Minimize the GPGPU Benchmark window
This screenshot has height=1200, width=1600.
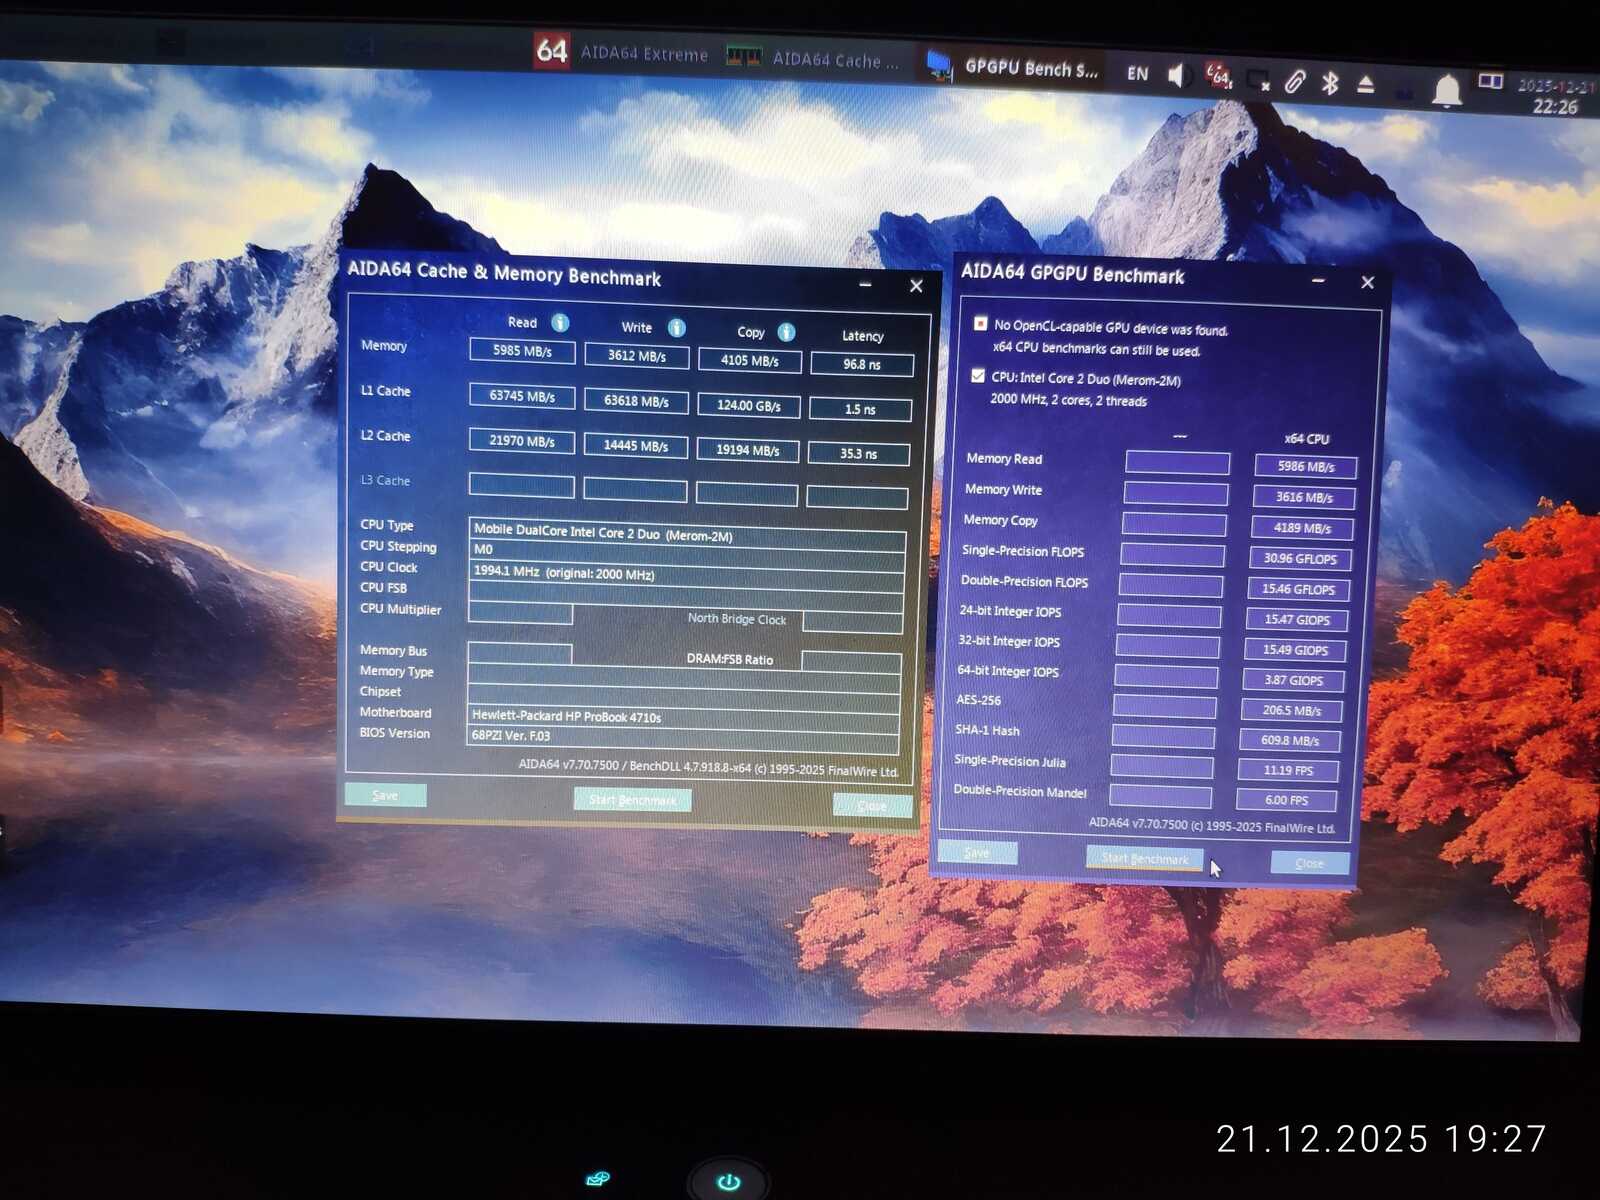1318,281
